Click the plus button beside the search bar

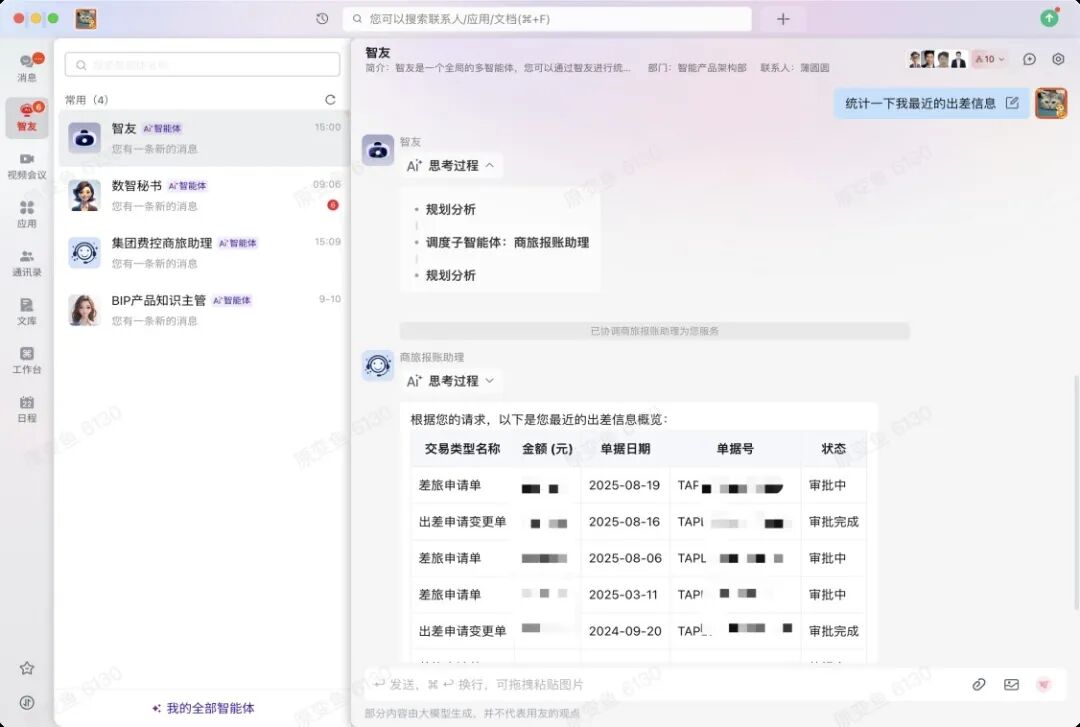pos(783,19)
